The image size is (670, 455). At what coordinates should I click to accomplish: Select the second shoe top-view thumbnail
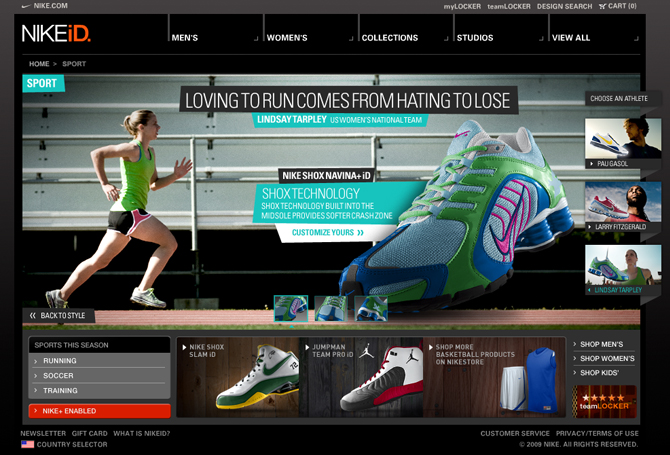[331, 308]
